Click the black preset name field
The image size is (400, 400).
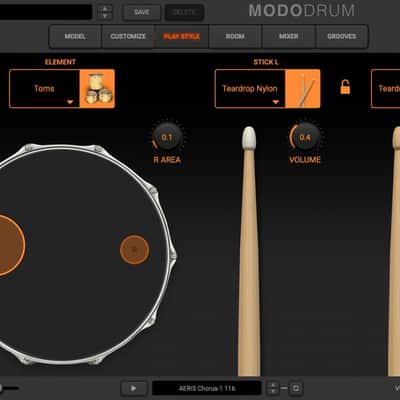[46, 12]
